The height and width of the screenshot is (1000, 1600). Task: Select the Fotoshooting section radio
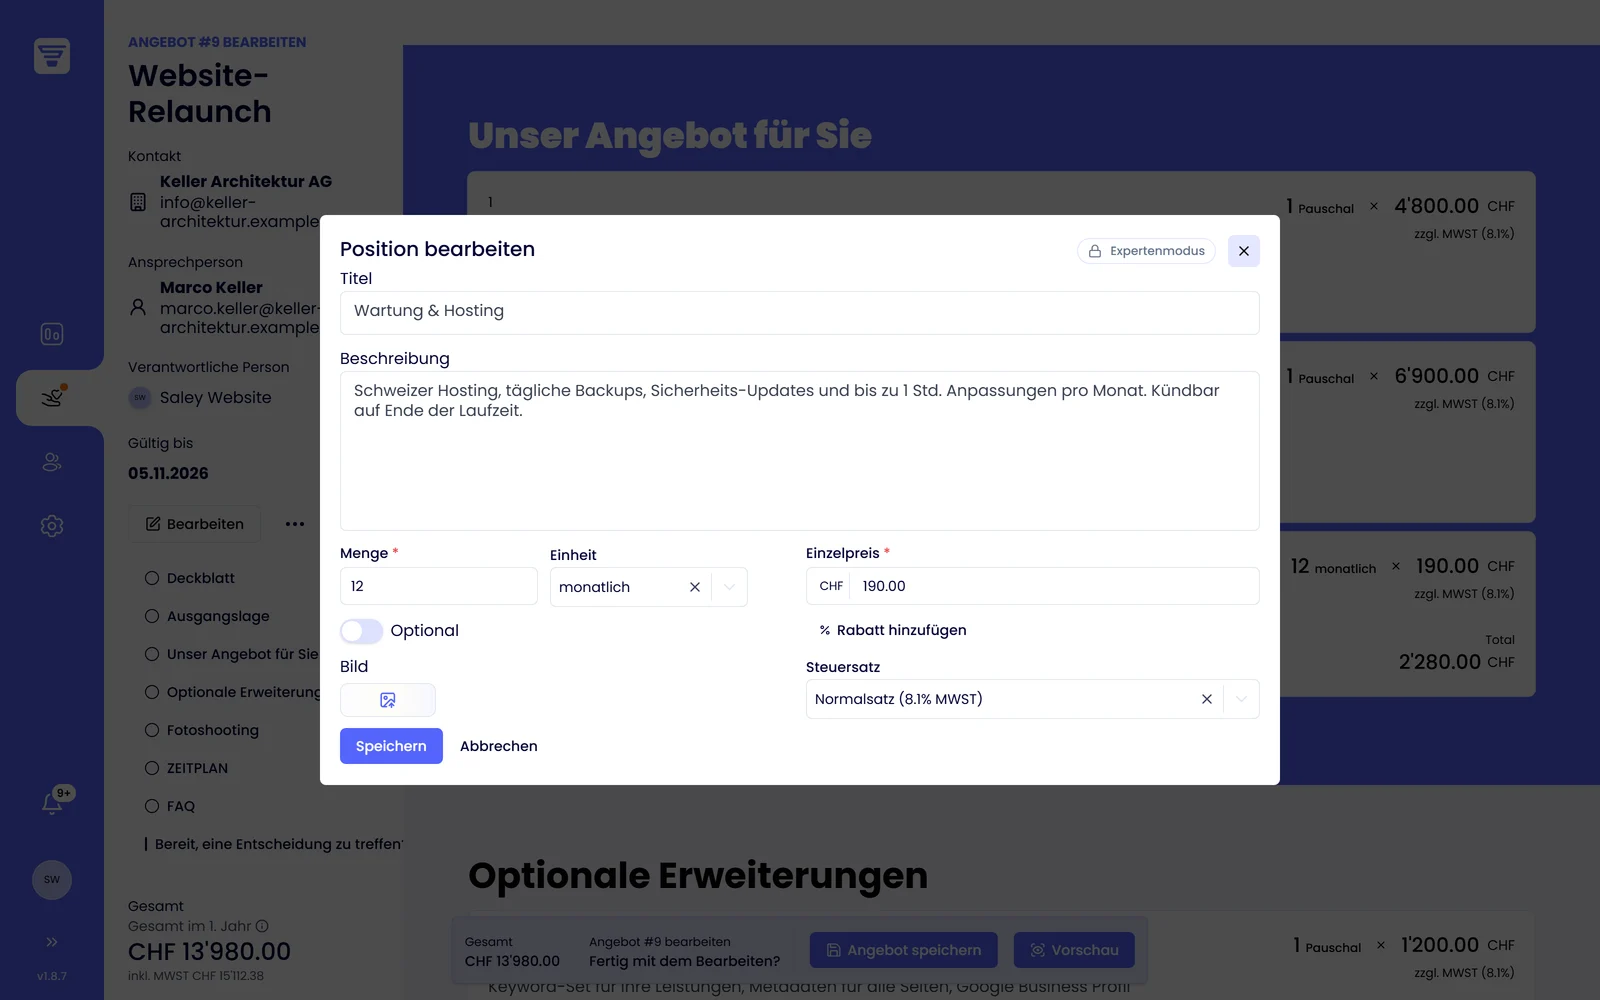pos(152,730)
